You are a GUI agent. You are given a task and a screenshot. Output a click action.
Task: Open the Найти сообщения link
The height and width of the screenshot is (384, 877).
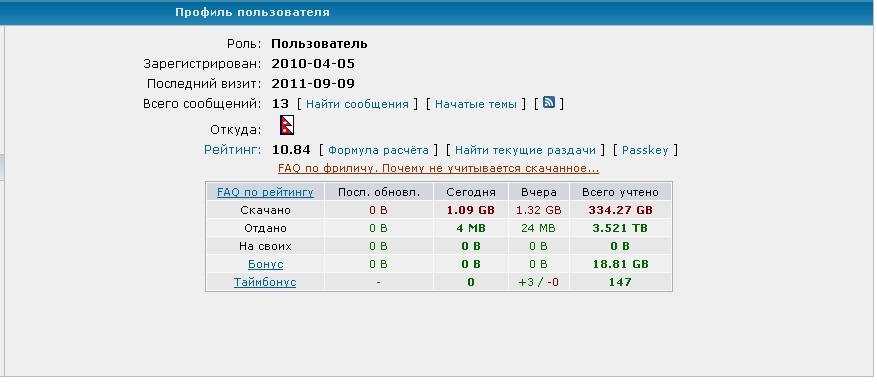coord(357,104)
